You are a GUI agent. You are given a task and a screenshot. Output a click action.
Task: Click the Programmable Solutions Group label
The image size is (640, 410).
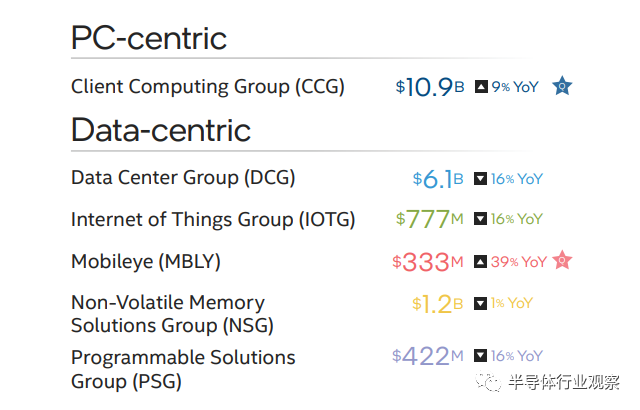pos(183,368)
